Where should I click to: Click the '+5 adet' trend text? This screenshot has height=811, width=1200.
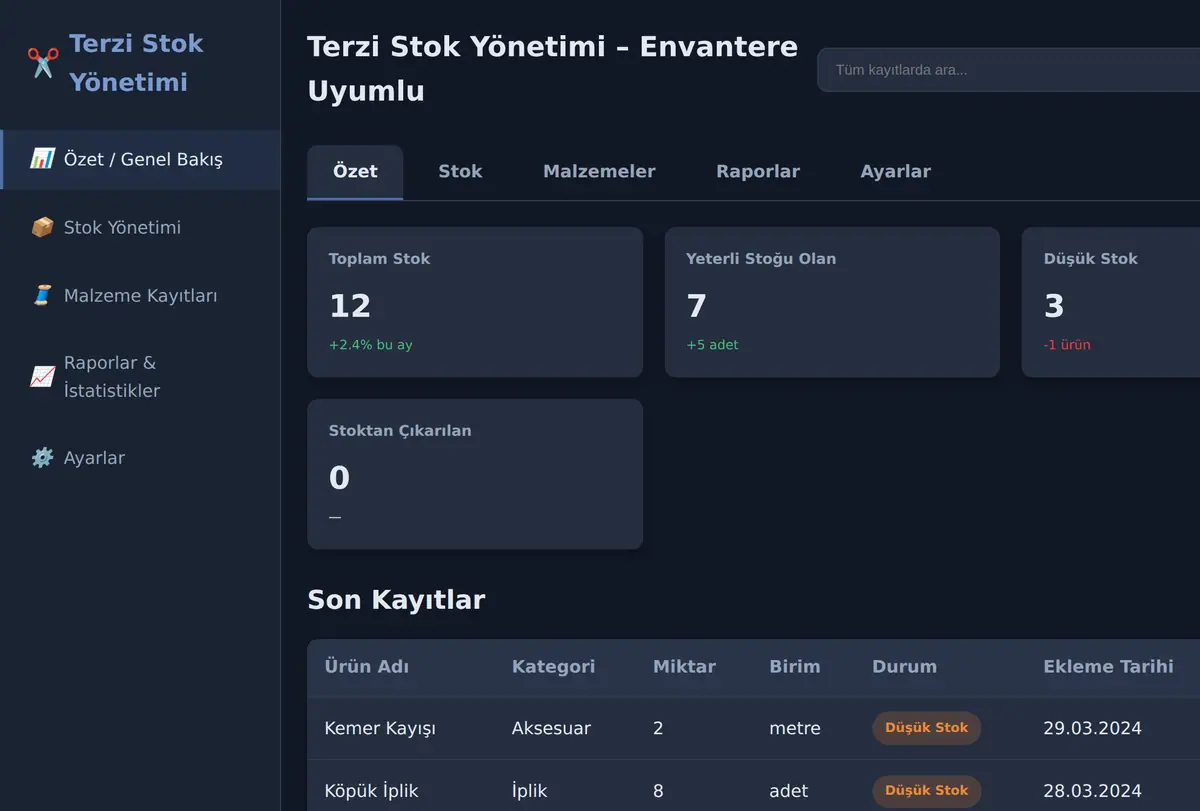712,345
